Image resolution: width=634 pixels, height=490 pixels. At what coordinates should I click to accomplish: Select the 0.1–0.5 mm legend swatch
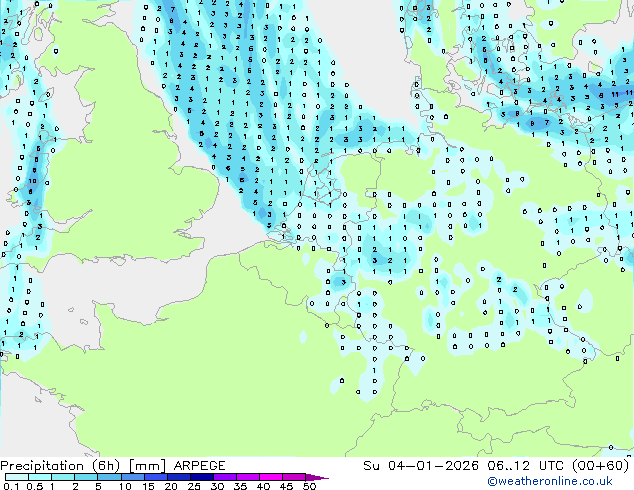(x=17, y=477)
